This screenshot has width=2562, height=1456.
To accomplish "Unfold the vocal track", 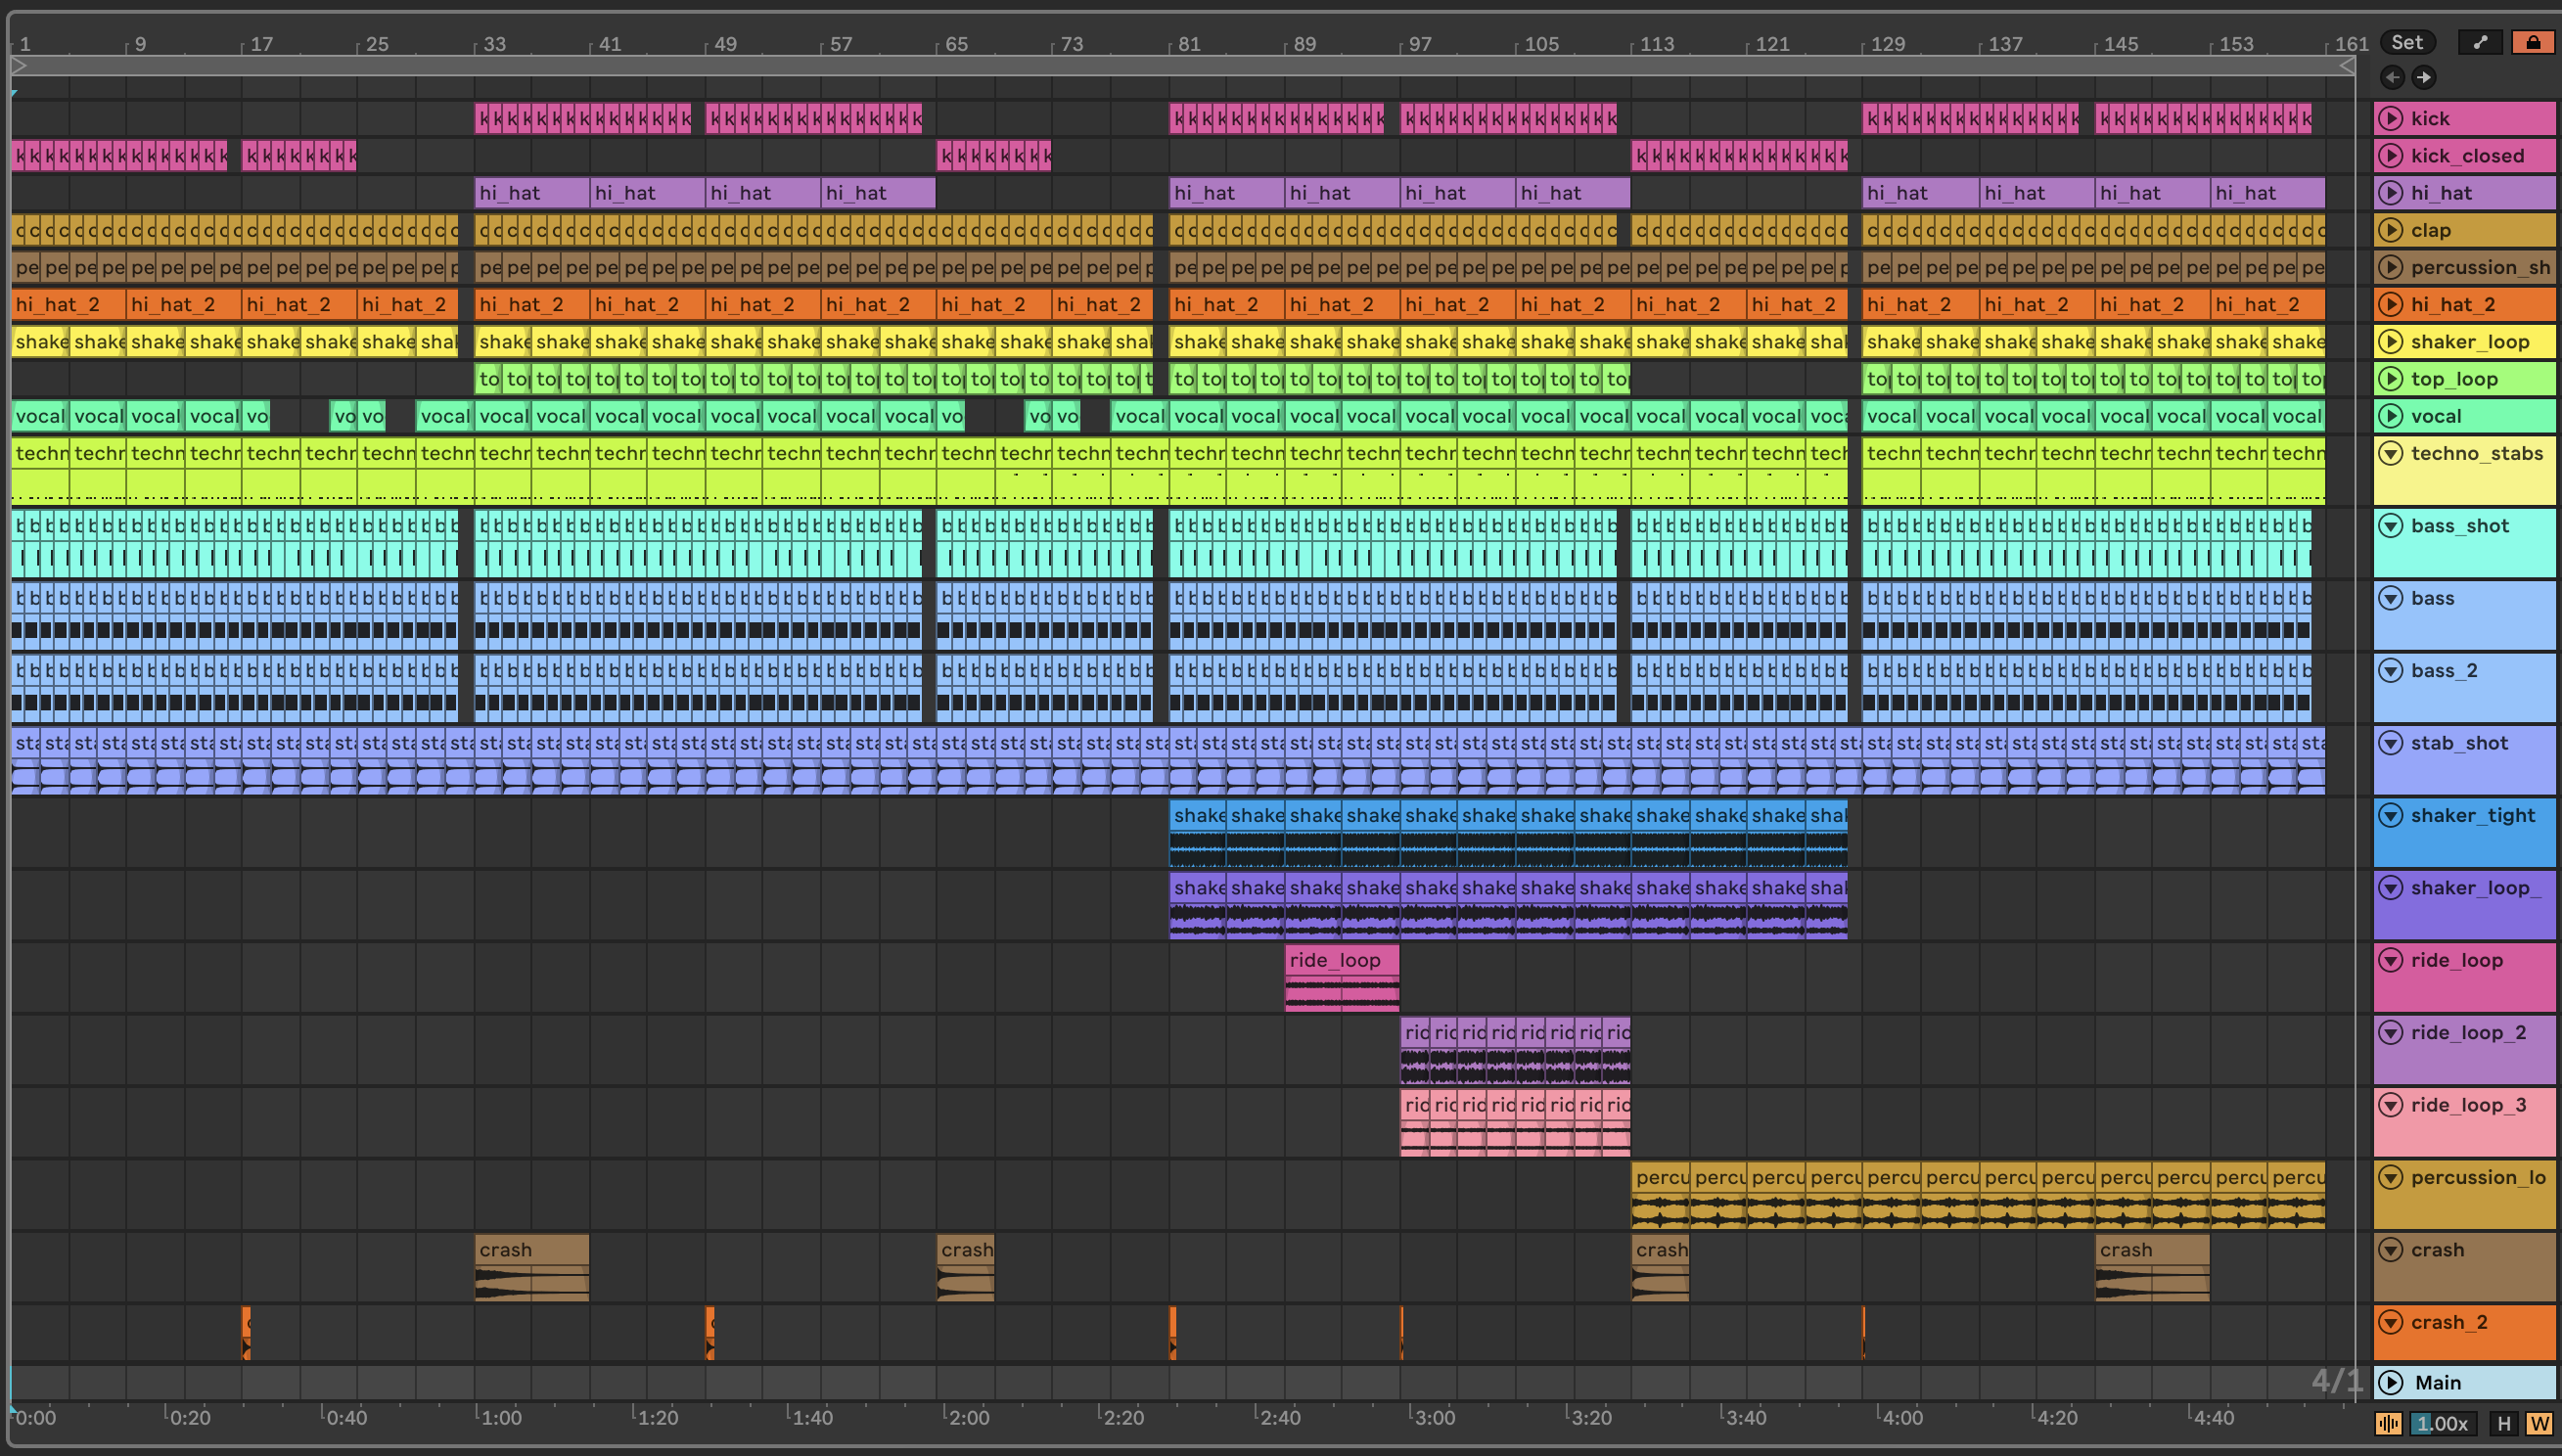I will 2391,415.
